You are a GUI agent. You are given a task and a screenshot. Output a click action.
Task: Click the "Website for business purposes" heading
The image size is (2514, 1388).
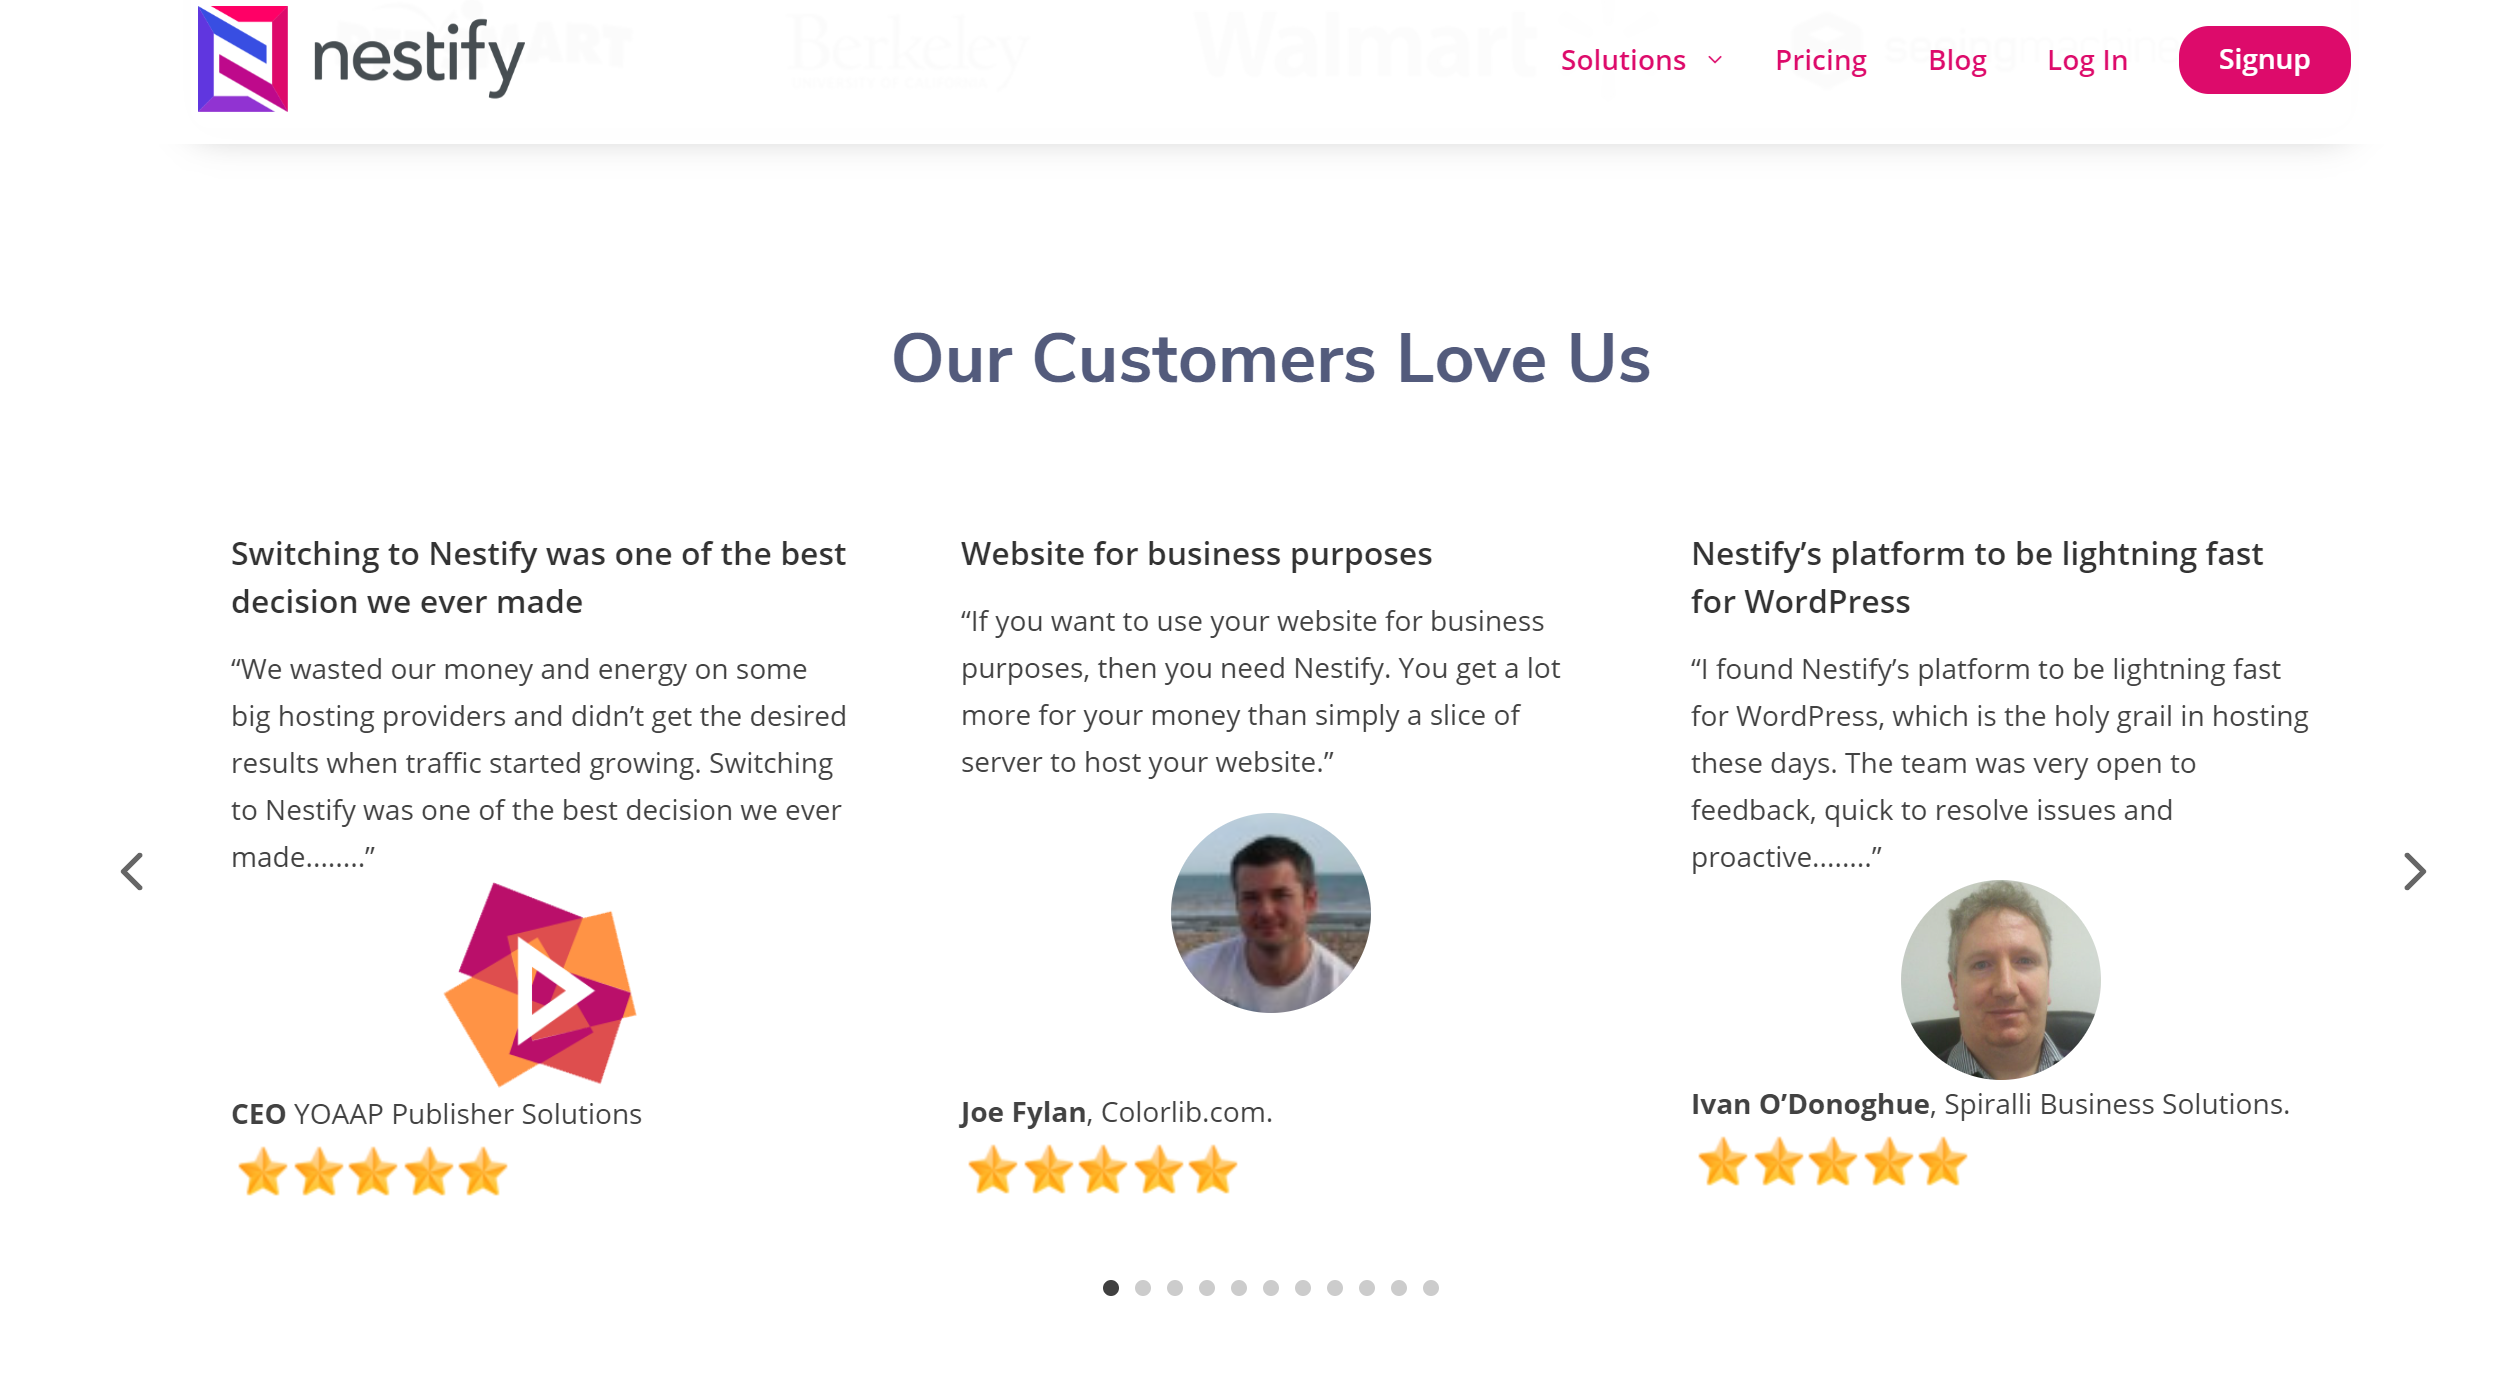tap(1196, 554)
